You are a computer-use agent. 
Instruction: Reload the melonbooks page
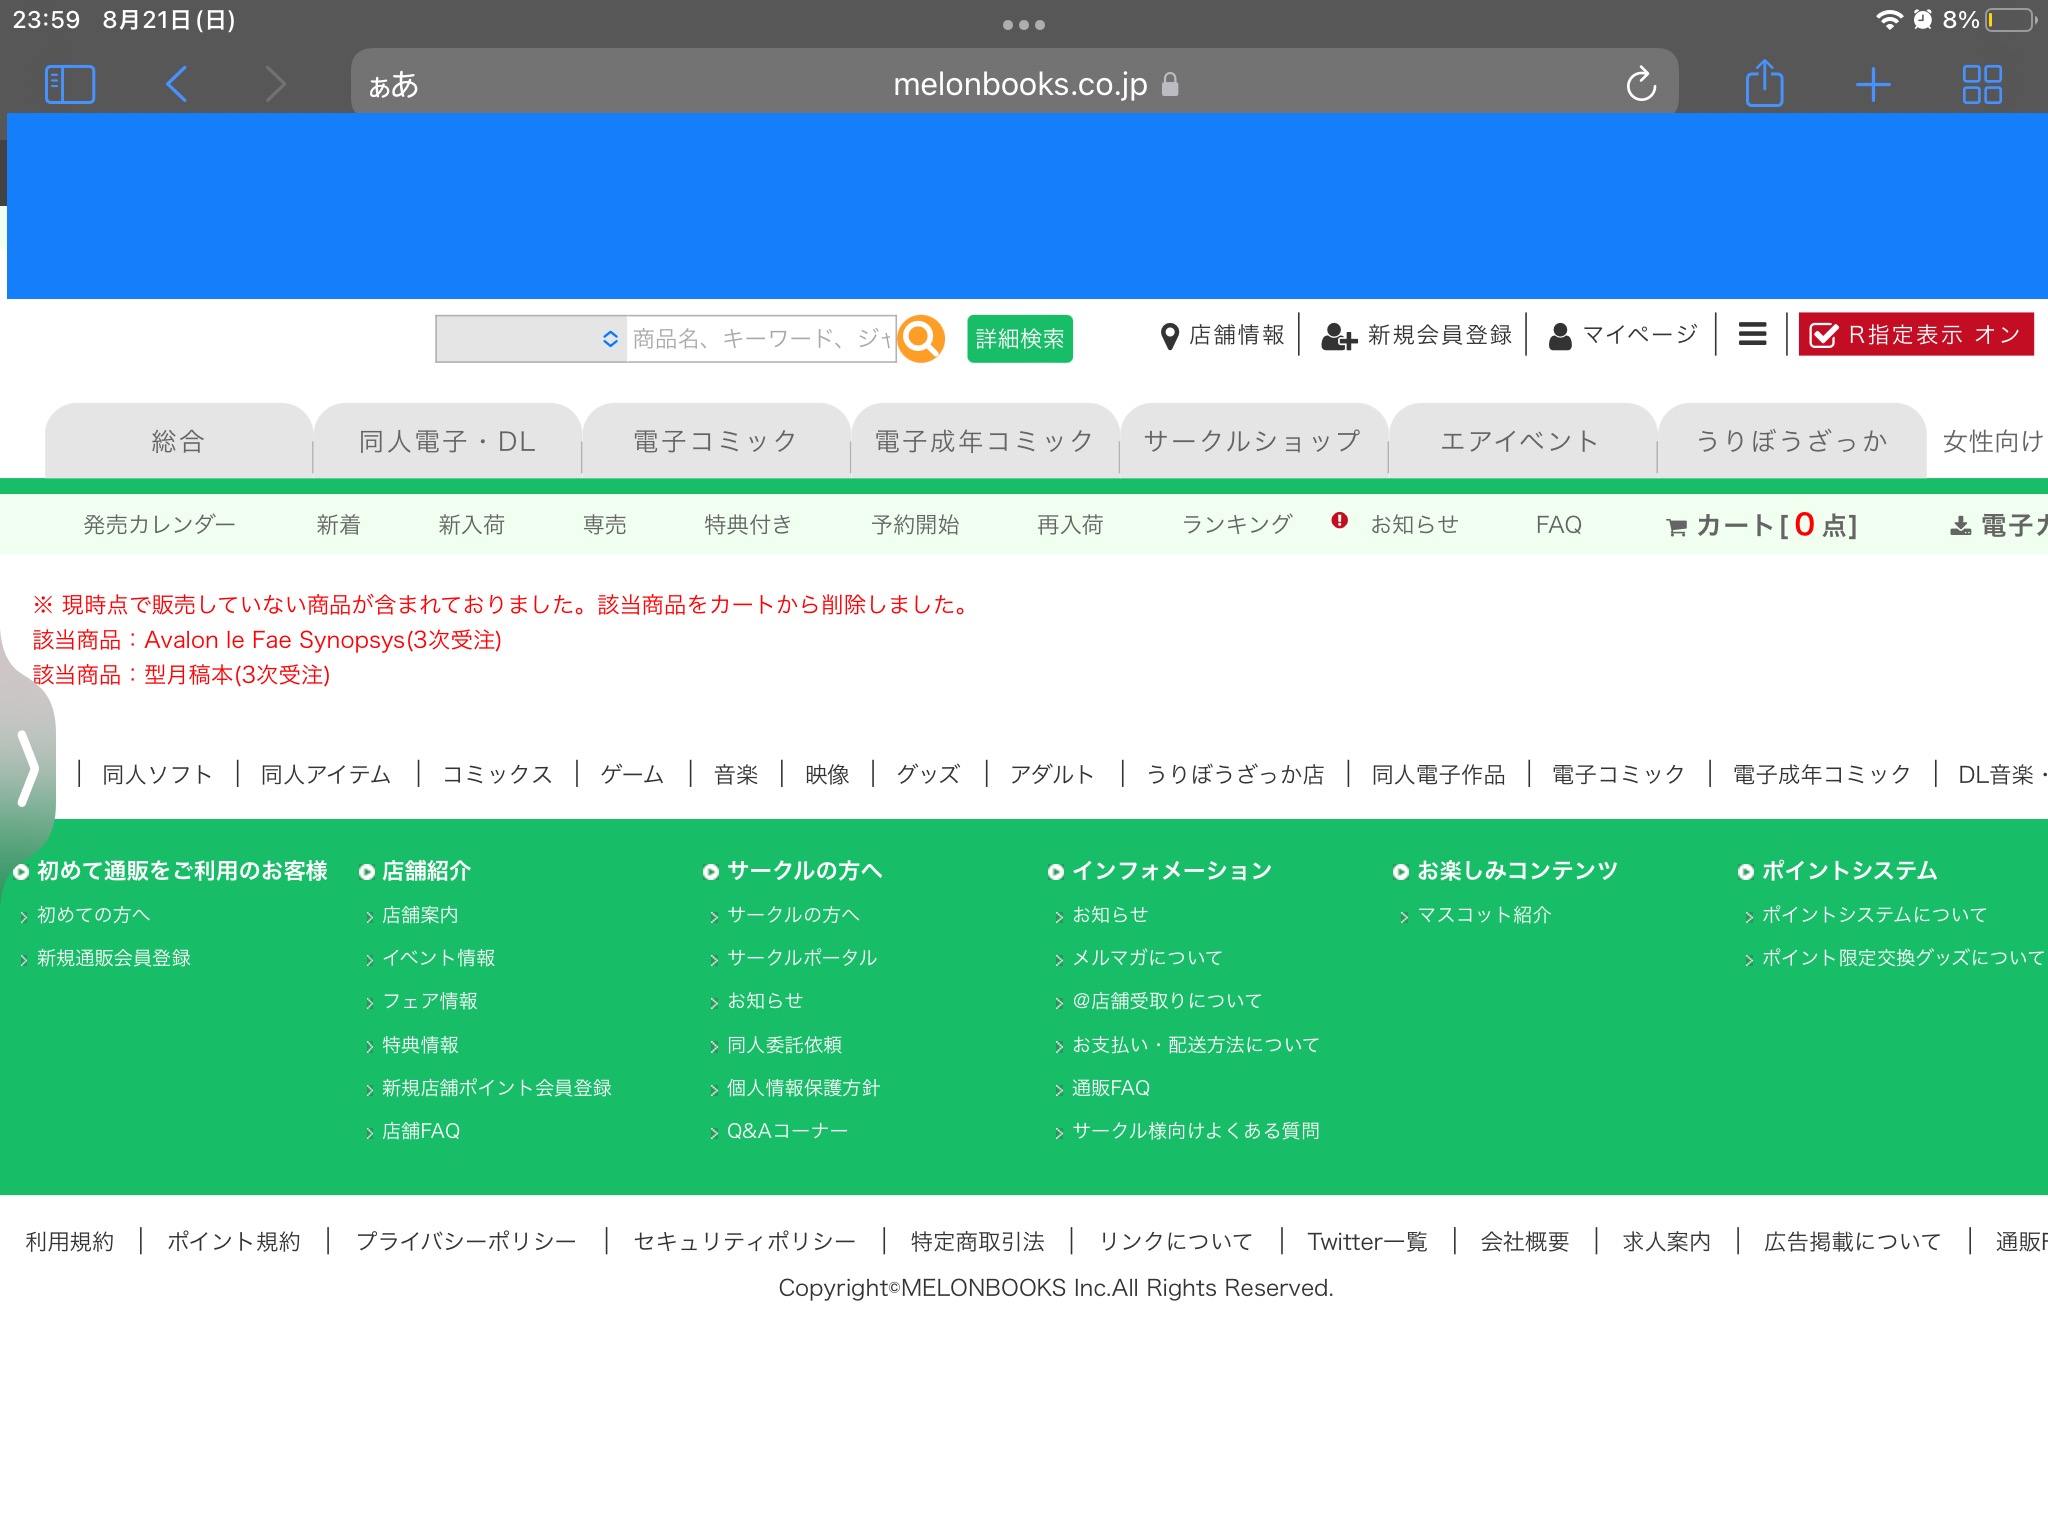pos(1641,85)
